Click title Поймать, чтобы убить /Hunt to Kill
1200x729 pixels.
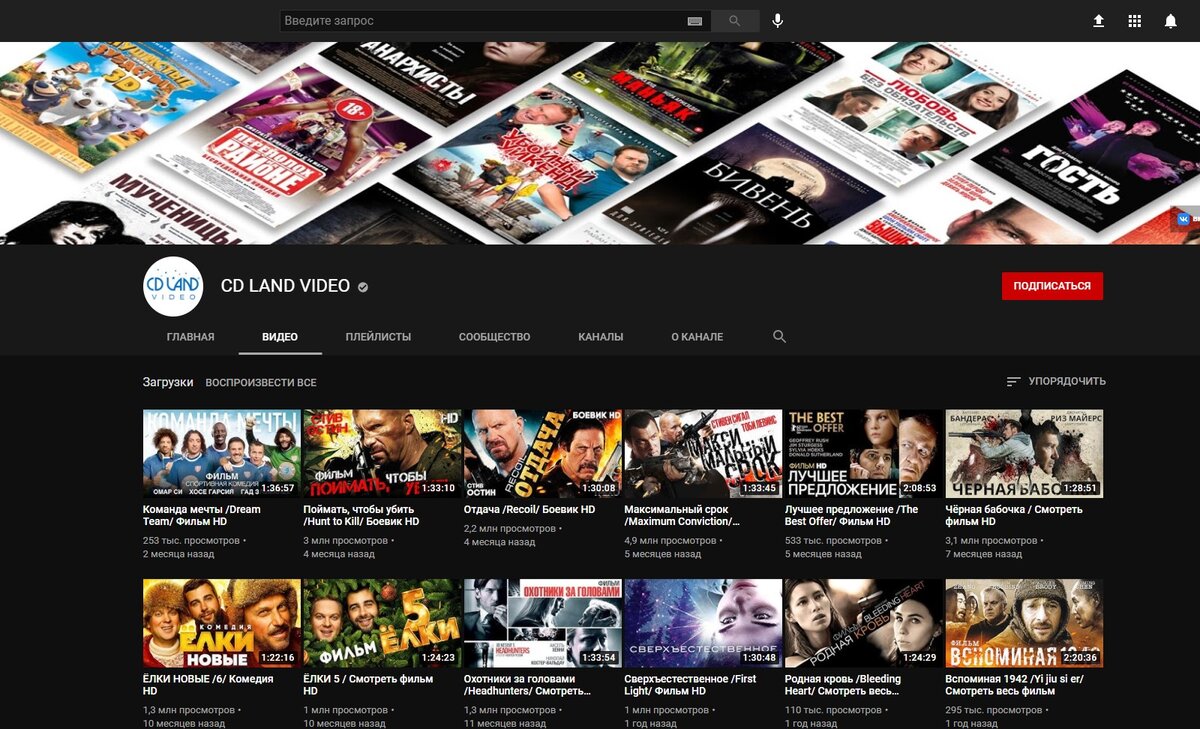tap(361, 515)
